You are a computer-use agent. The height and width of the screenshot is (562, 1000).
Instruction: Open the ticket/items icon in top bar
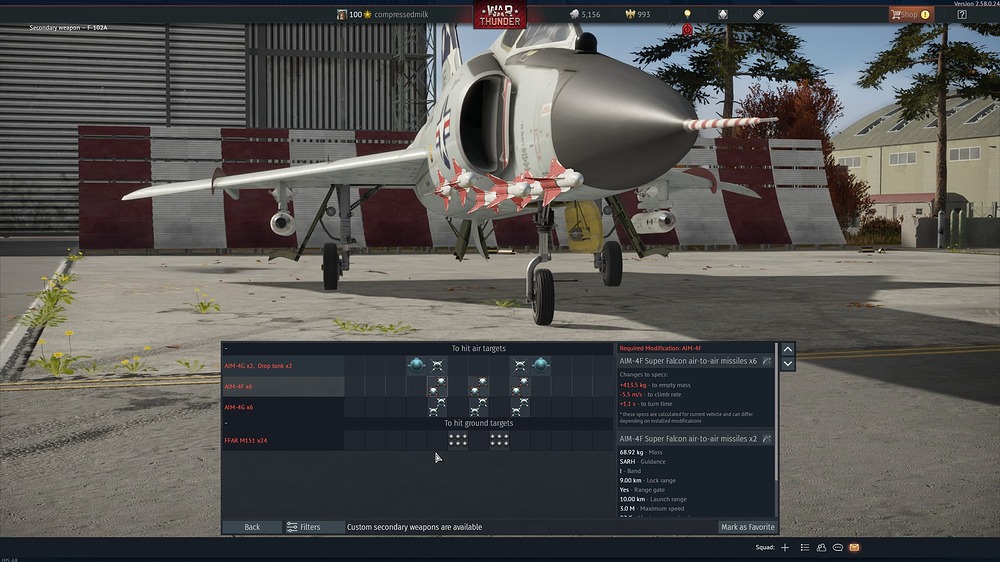[x=758, y=14]
